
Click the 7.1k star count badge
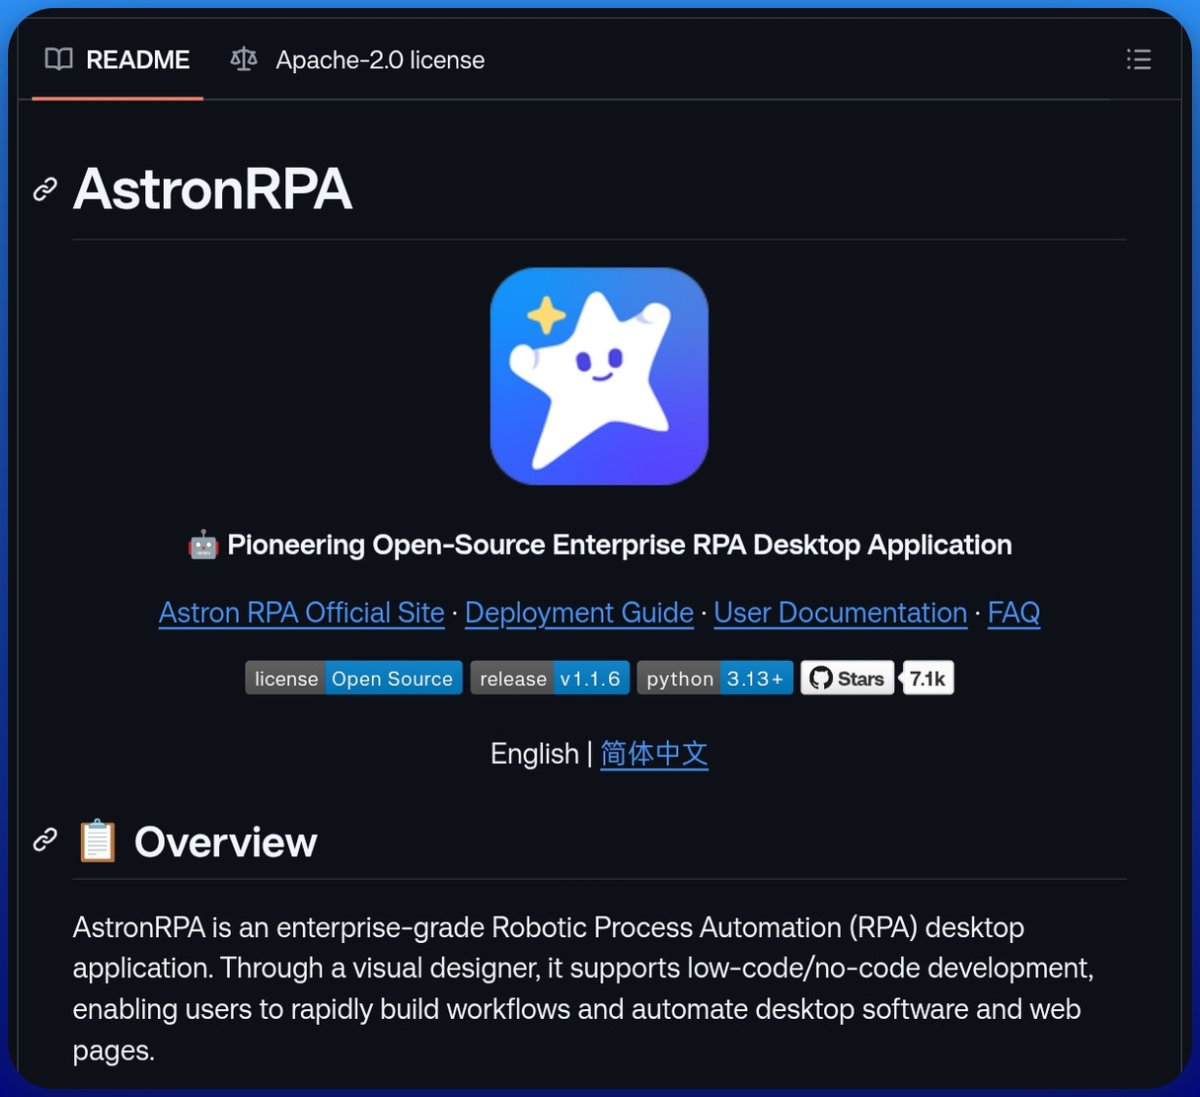pos(928,678)
